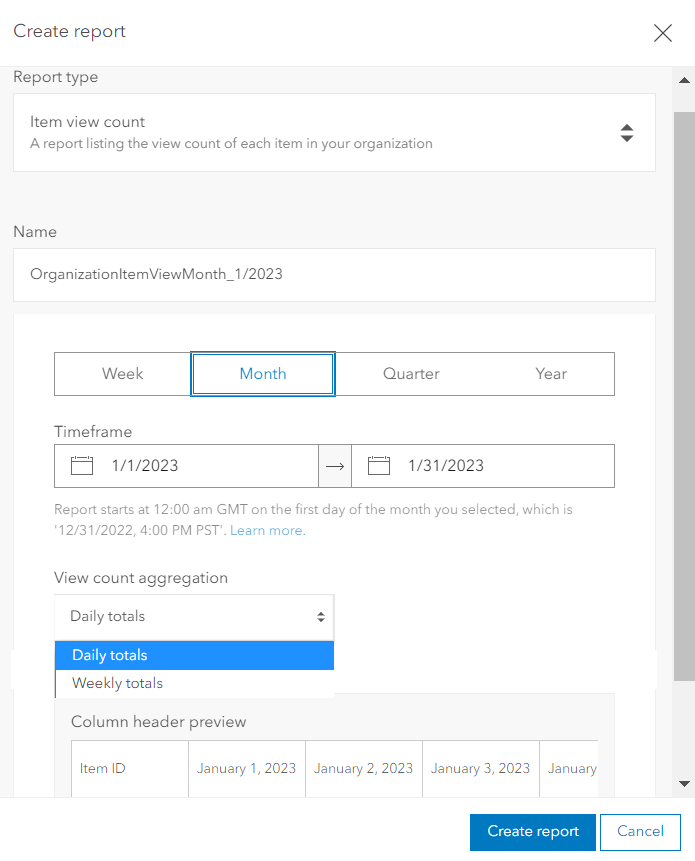The width and height of the screenshot is (695, 861).
Task: Expand the Item view count report options
Action: (627, 131)
